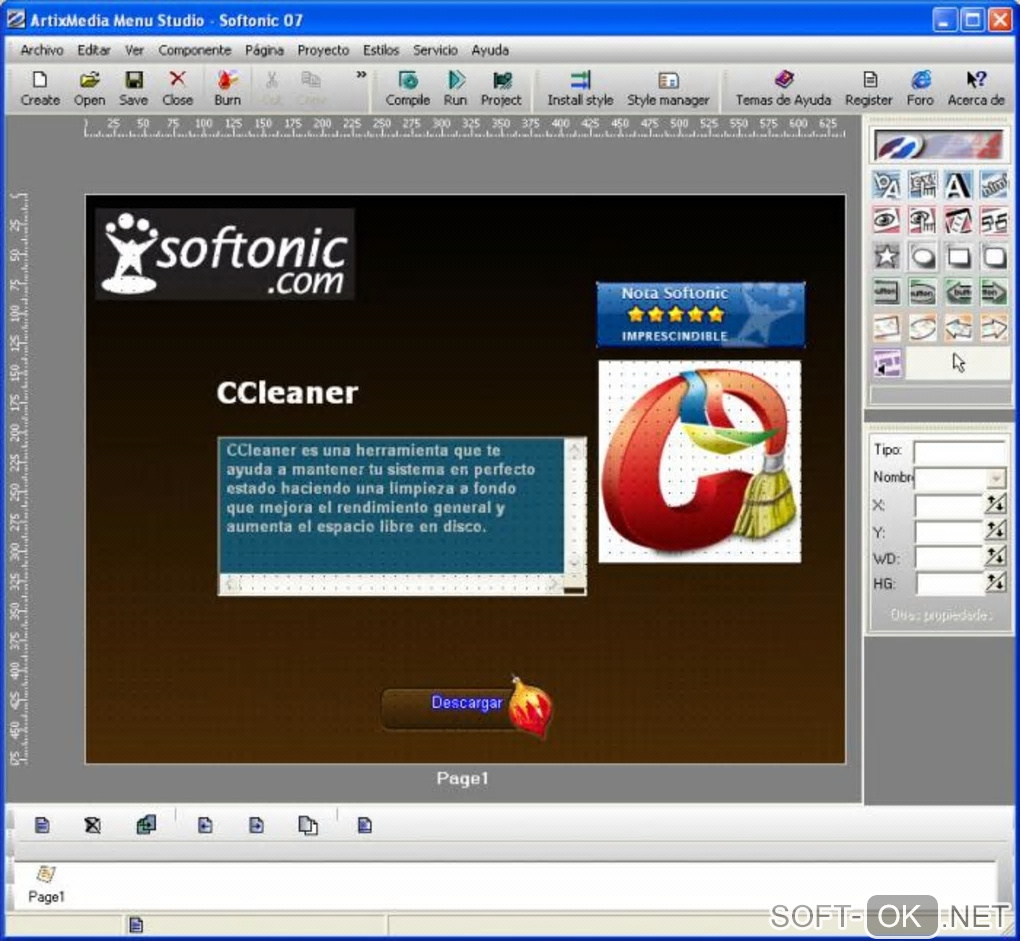
Task: Select the star shape component
Action: pyautogui.click(x=887, y=256)
